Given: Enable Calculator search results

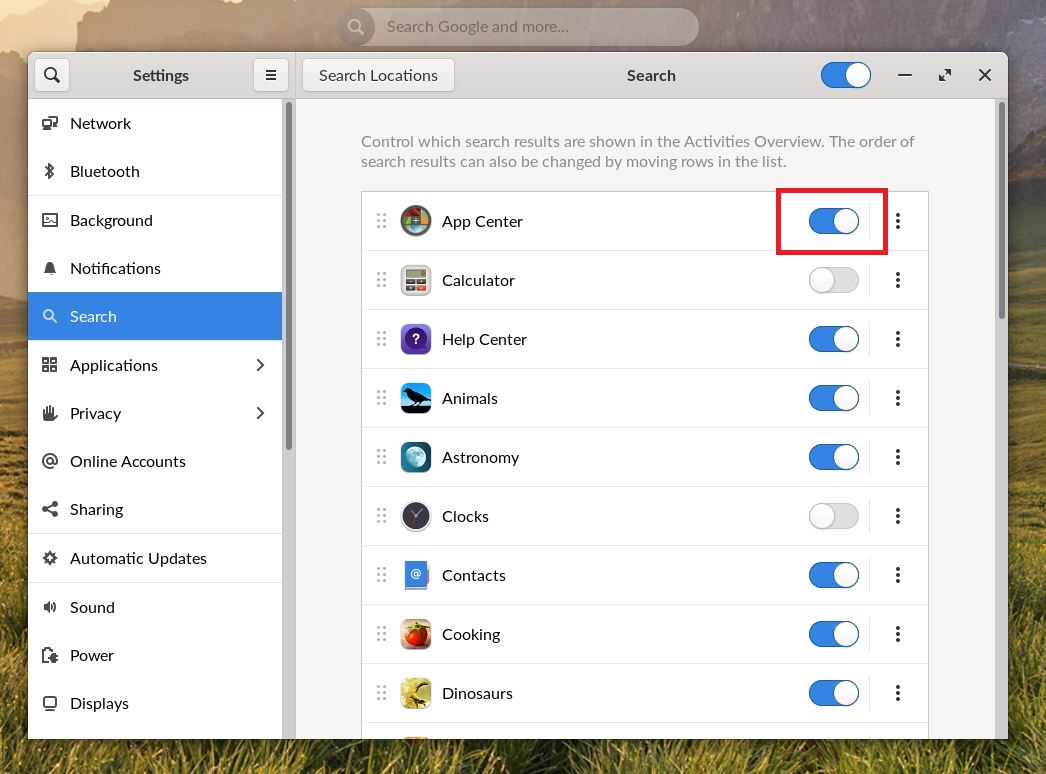Looking at the screenshot, I should pyautogui.click(x=834, y=280).
